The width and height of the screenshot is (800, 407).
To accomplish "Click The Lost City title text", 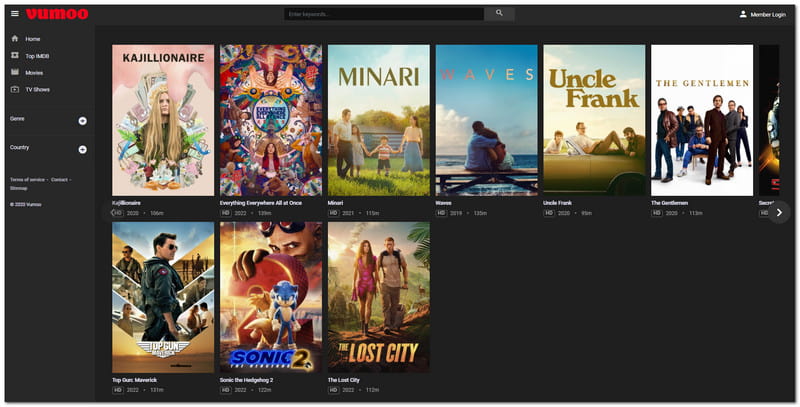I will [343, 380].
